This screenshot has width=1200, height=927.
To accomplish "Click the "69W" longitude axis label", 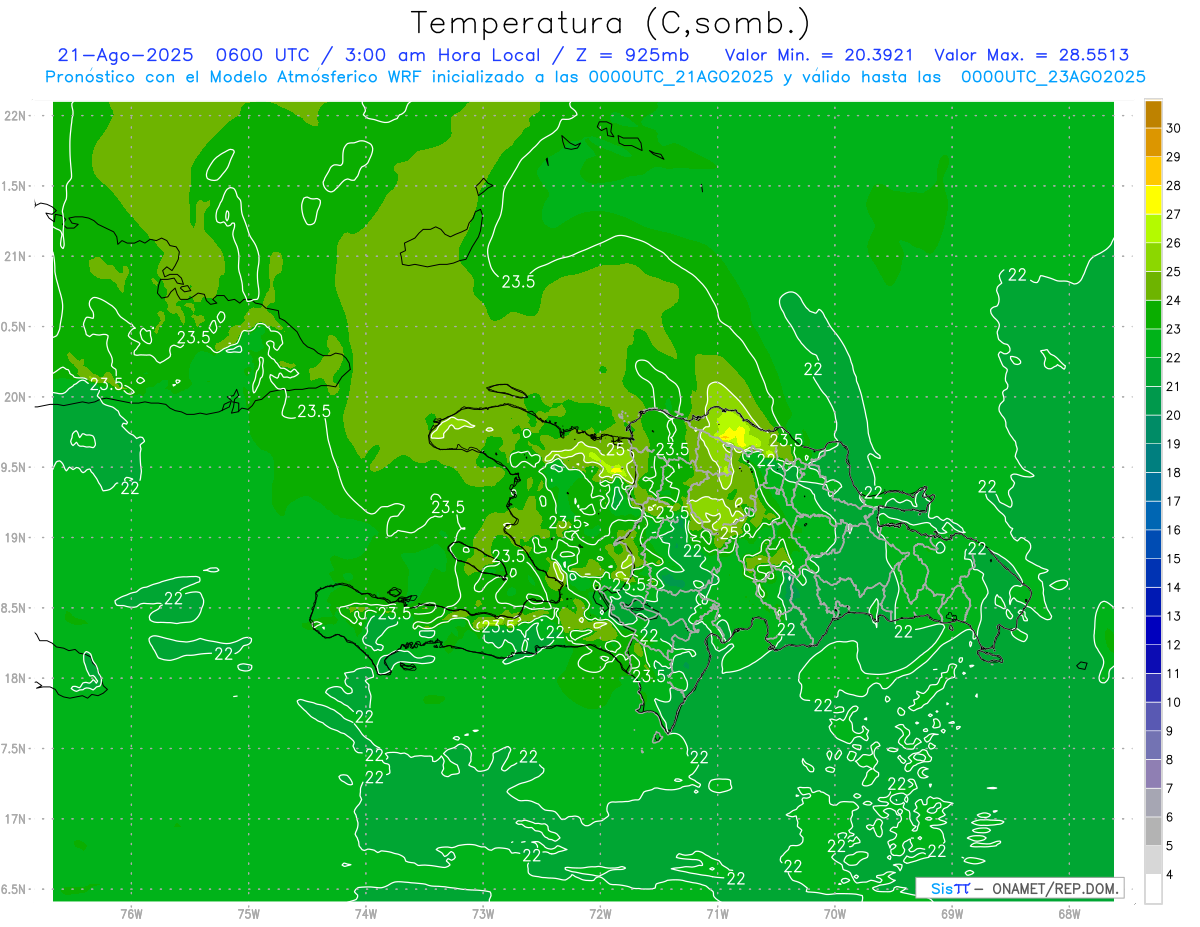I will pyautogui.click(x=952, y=914).
